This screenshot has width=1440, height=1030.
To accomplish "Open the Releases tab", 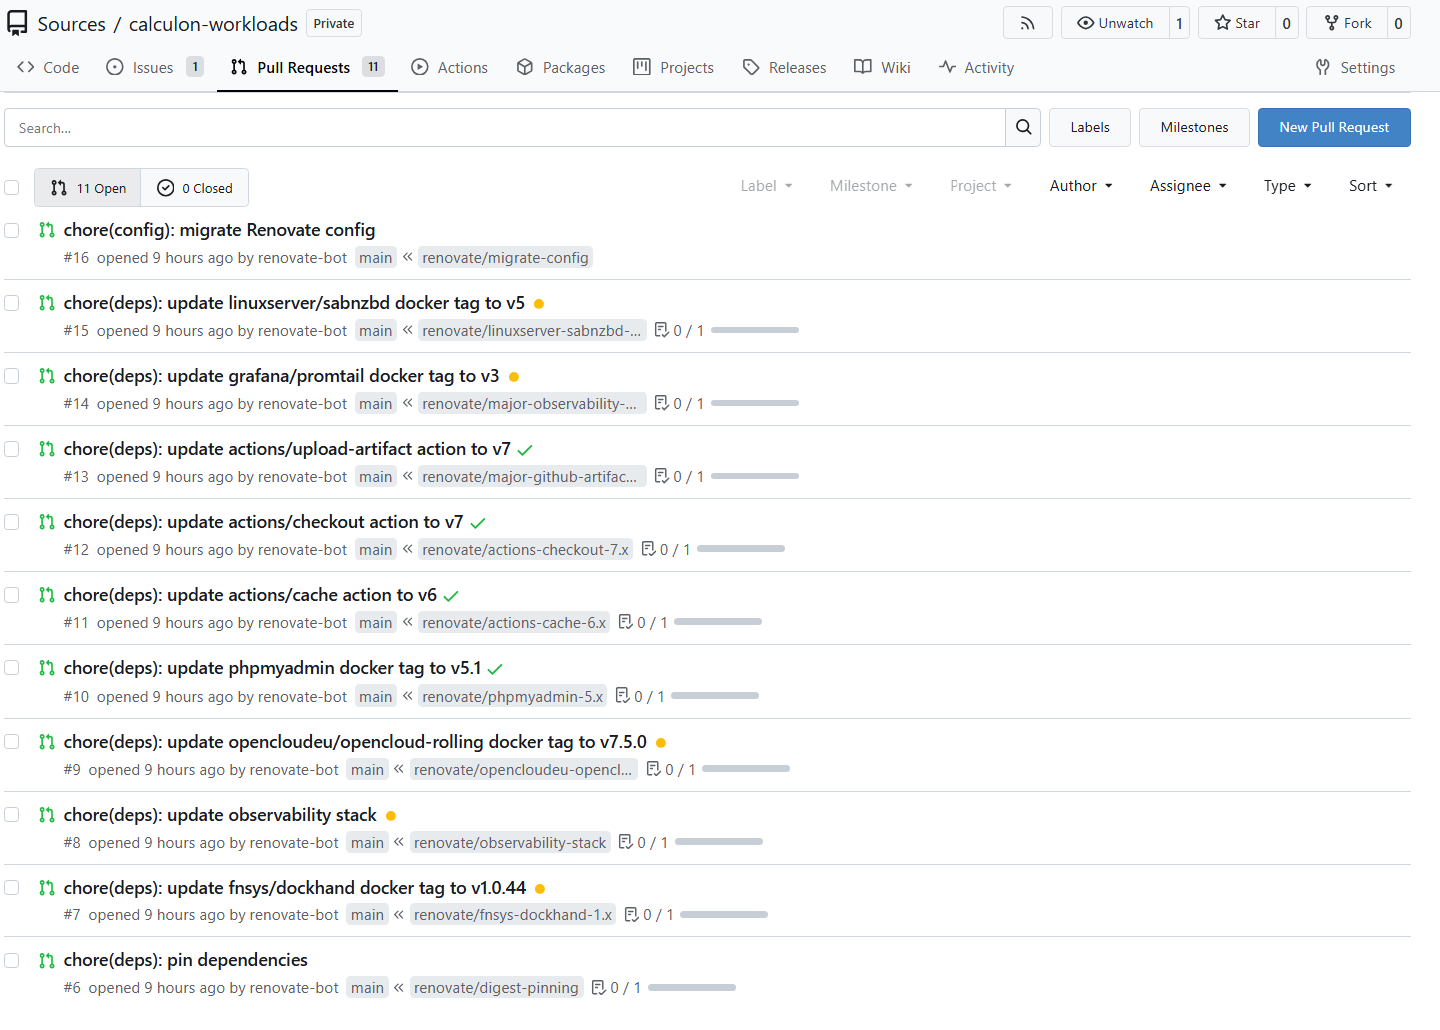I will [x=785, y=67].
